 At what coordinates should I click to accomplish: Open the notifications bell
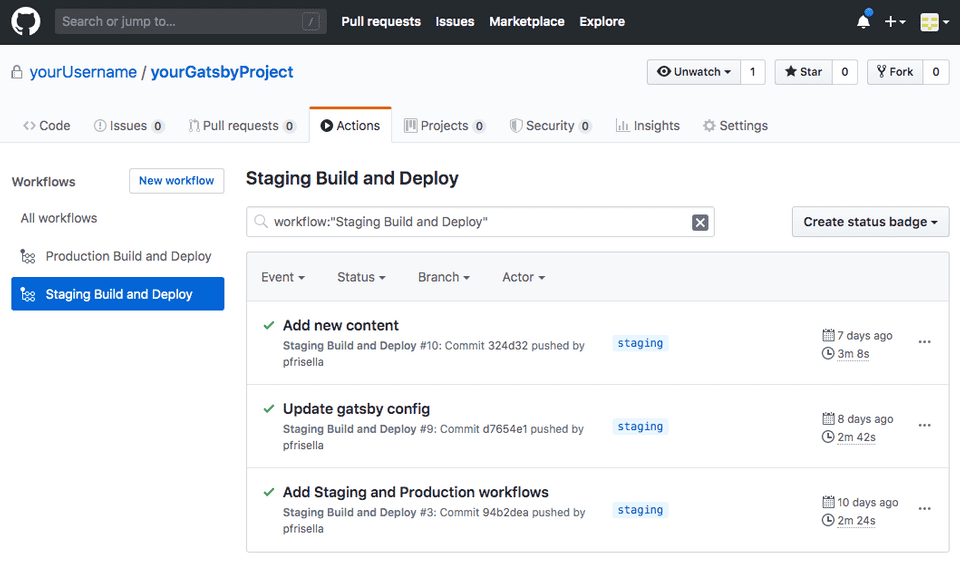click(x=863, y=21)
